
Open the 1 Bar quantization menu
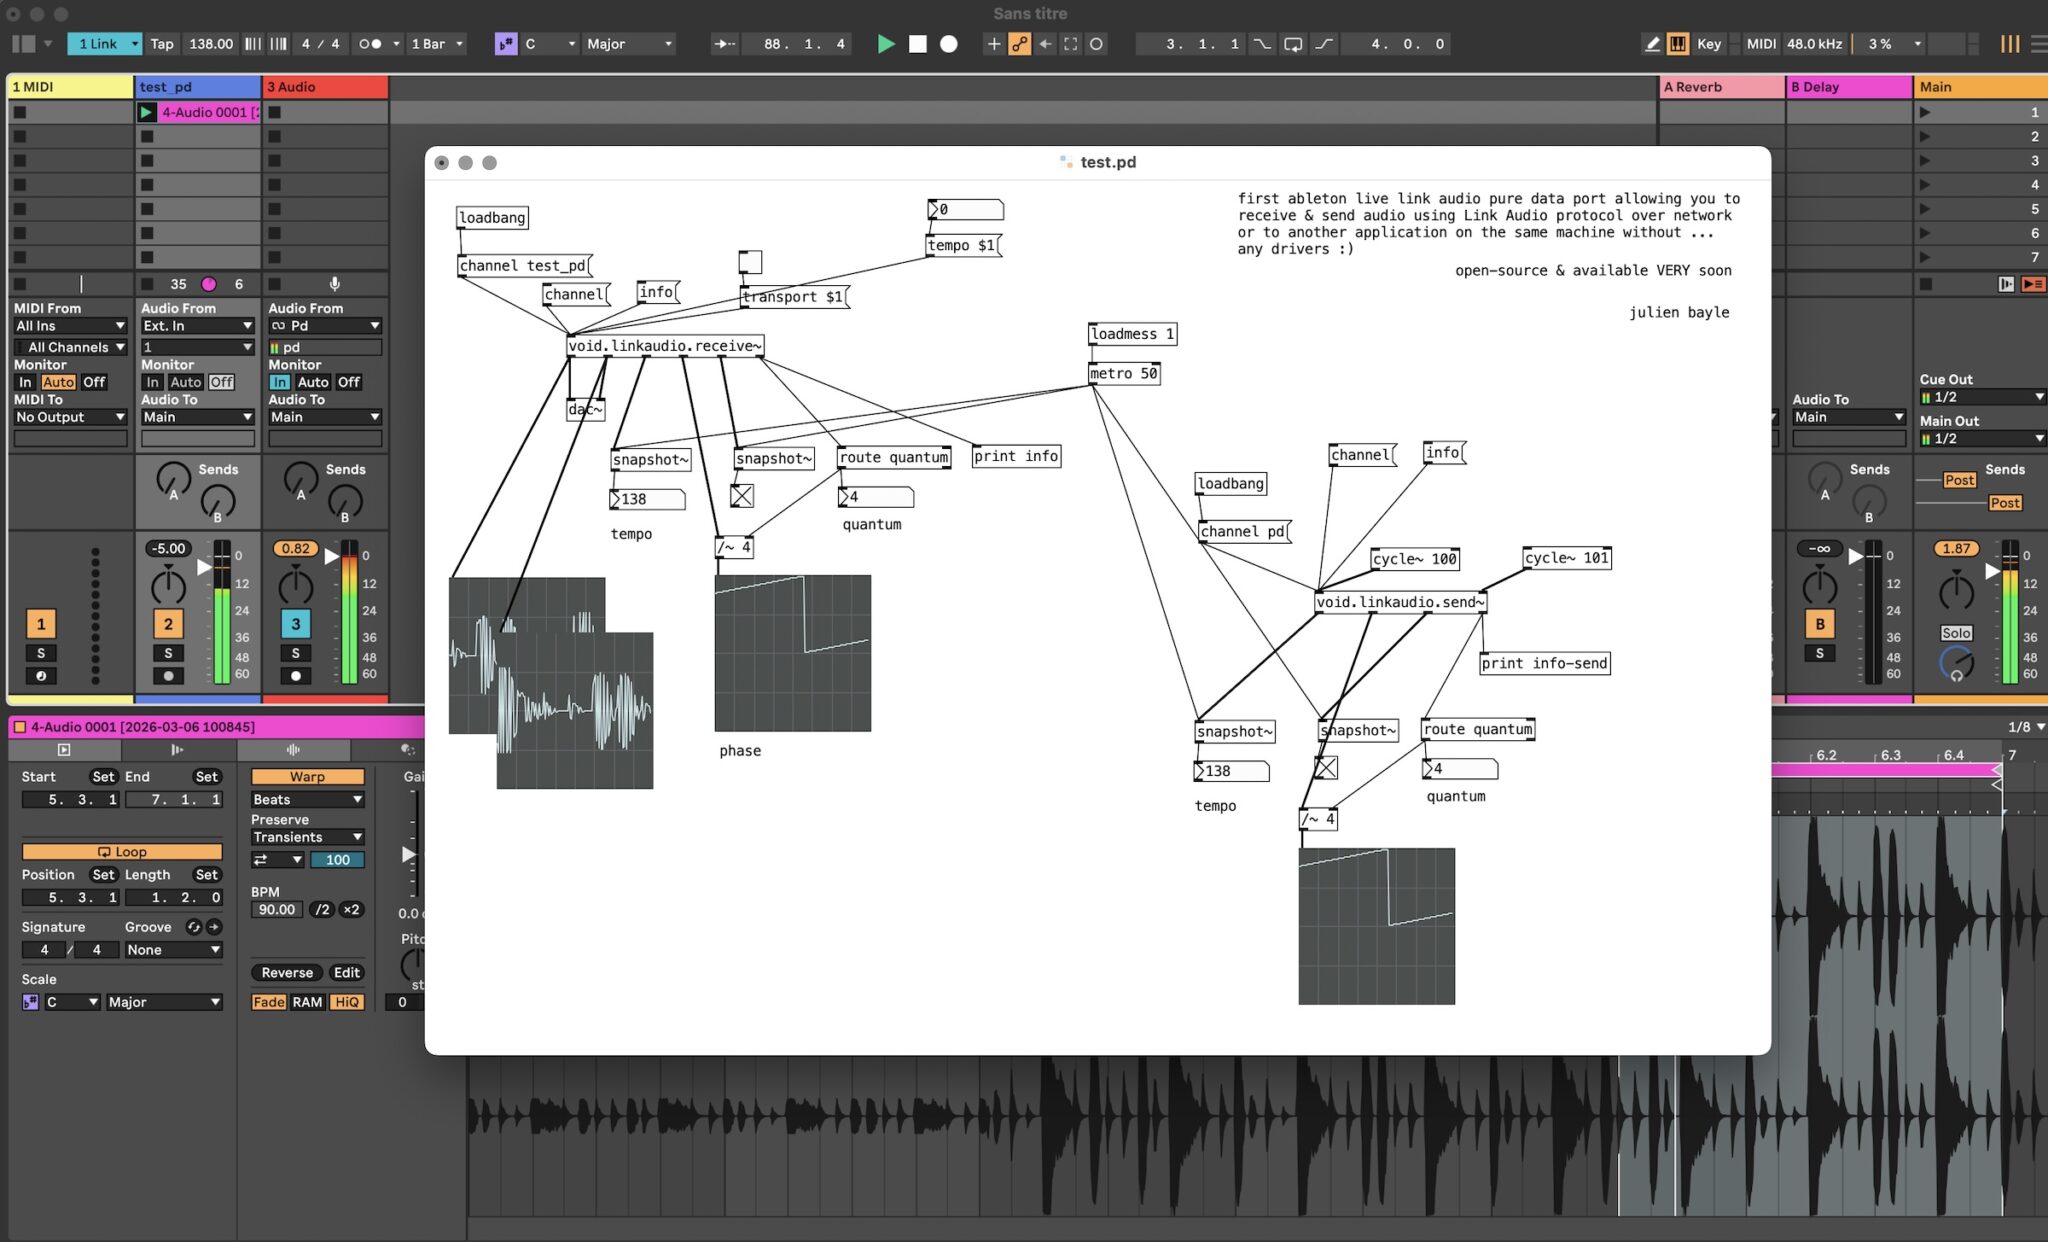tap(437, 44)
